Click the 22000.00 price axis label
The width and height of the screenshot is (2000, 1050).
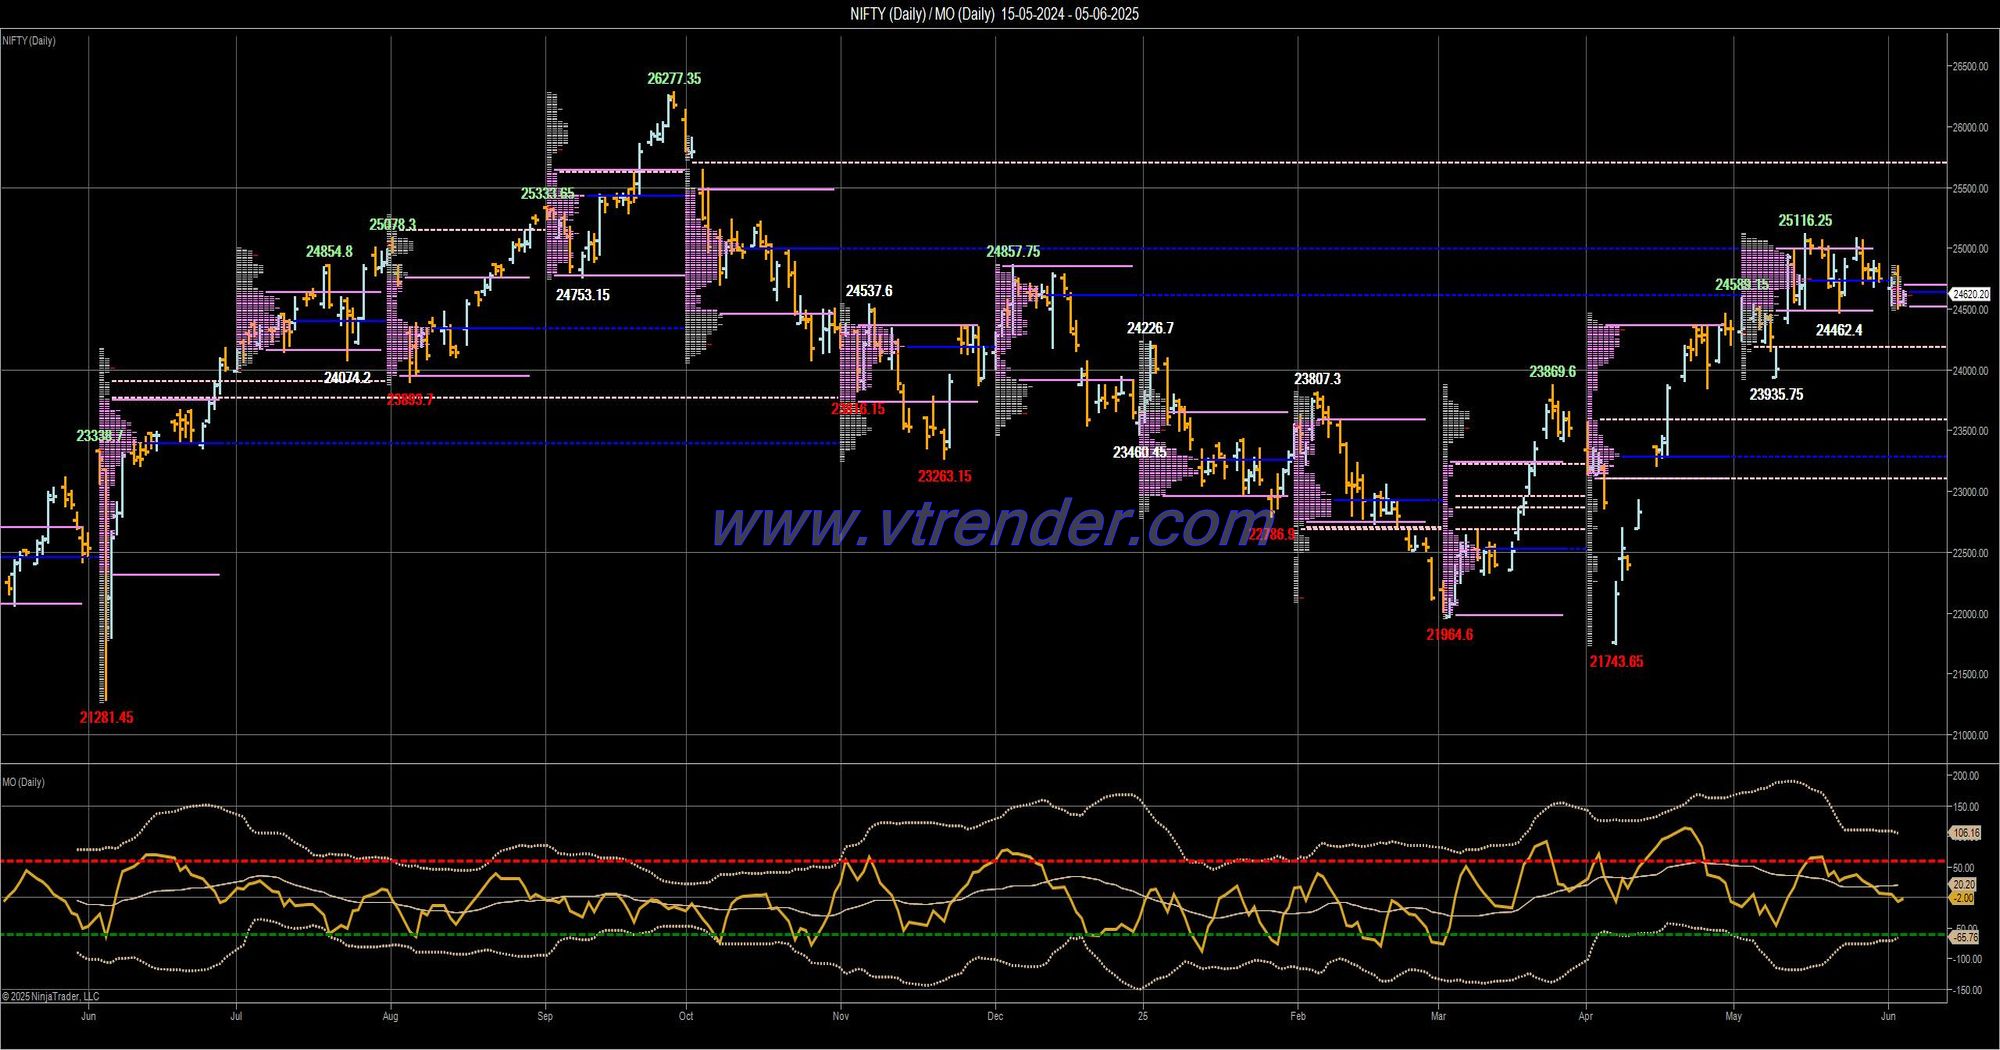pyautogui.click(x=1970, y=614)
